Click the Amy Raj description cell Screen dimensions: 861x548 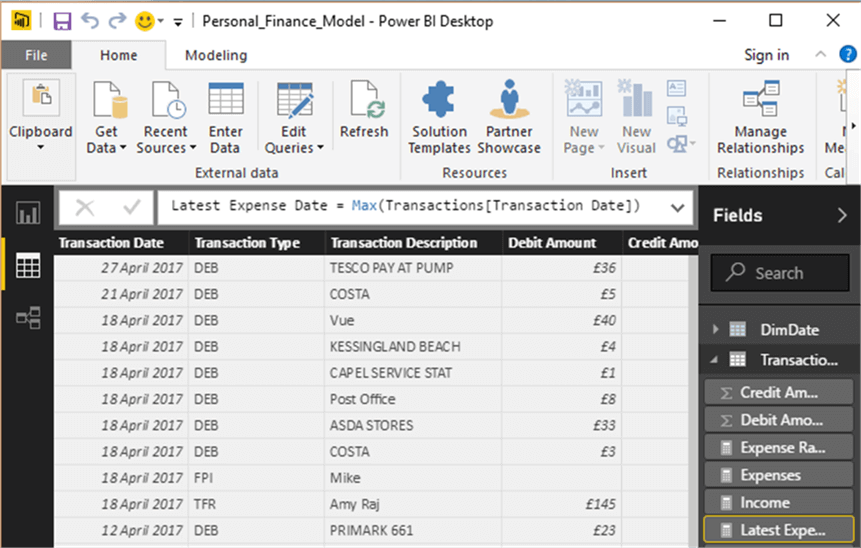point(413,504)
